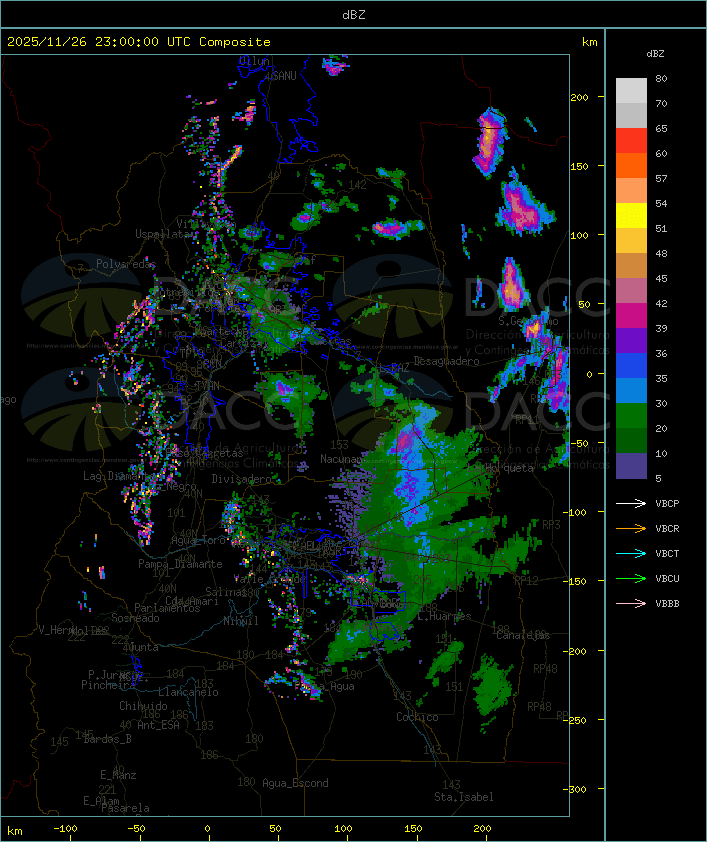
Task: Click the 2025/11/26 23:00:00 UTC Composite timestamp
Action: point(139,41)
